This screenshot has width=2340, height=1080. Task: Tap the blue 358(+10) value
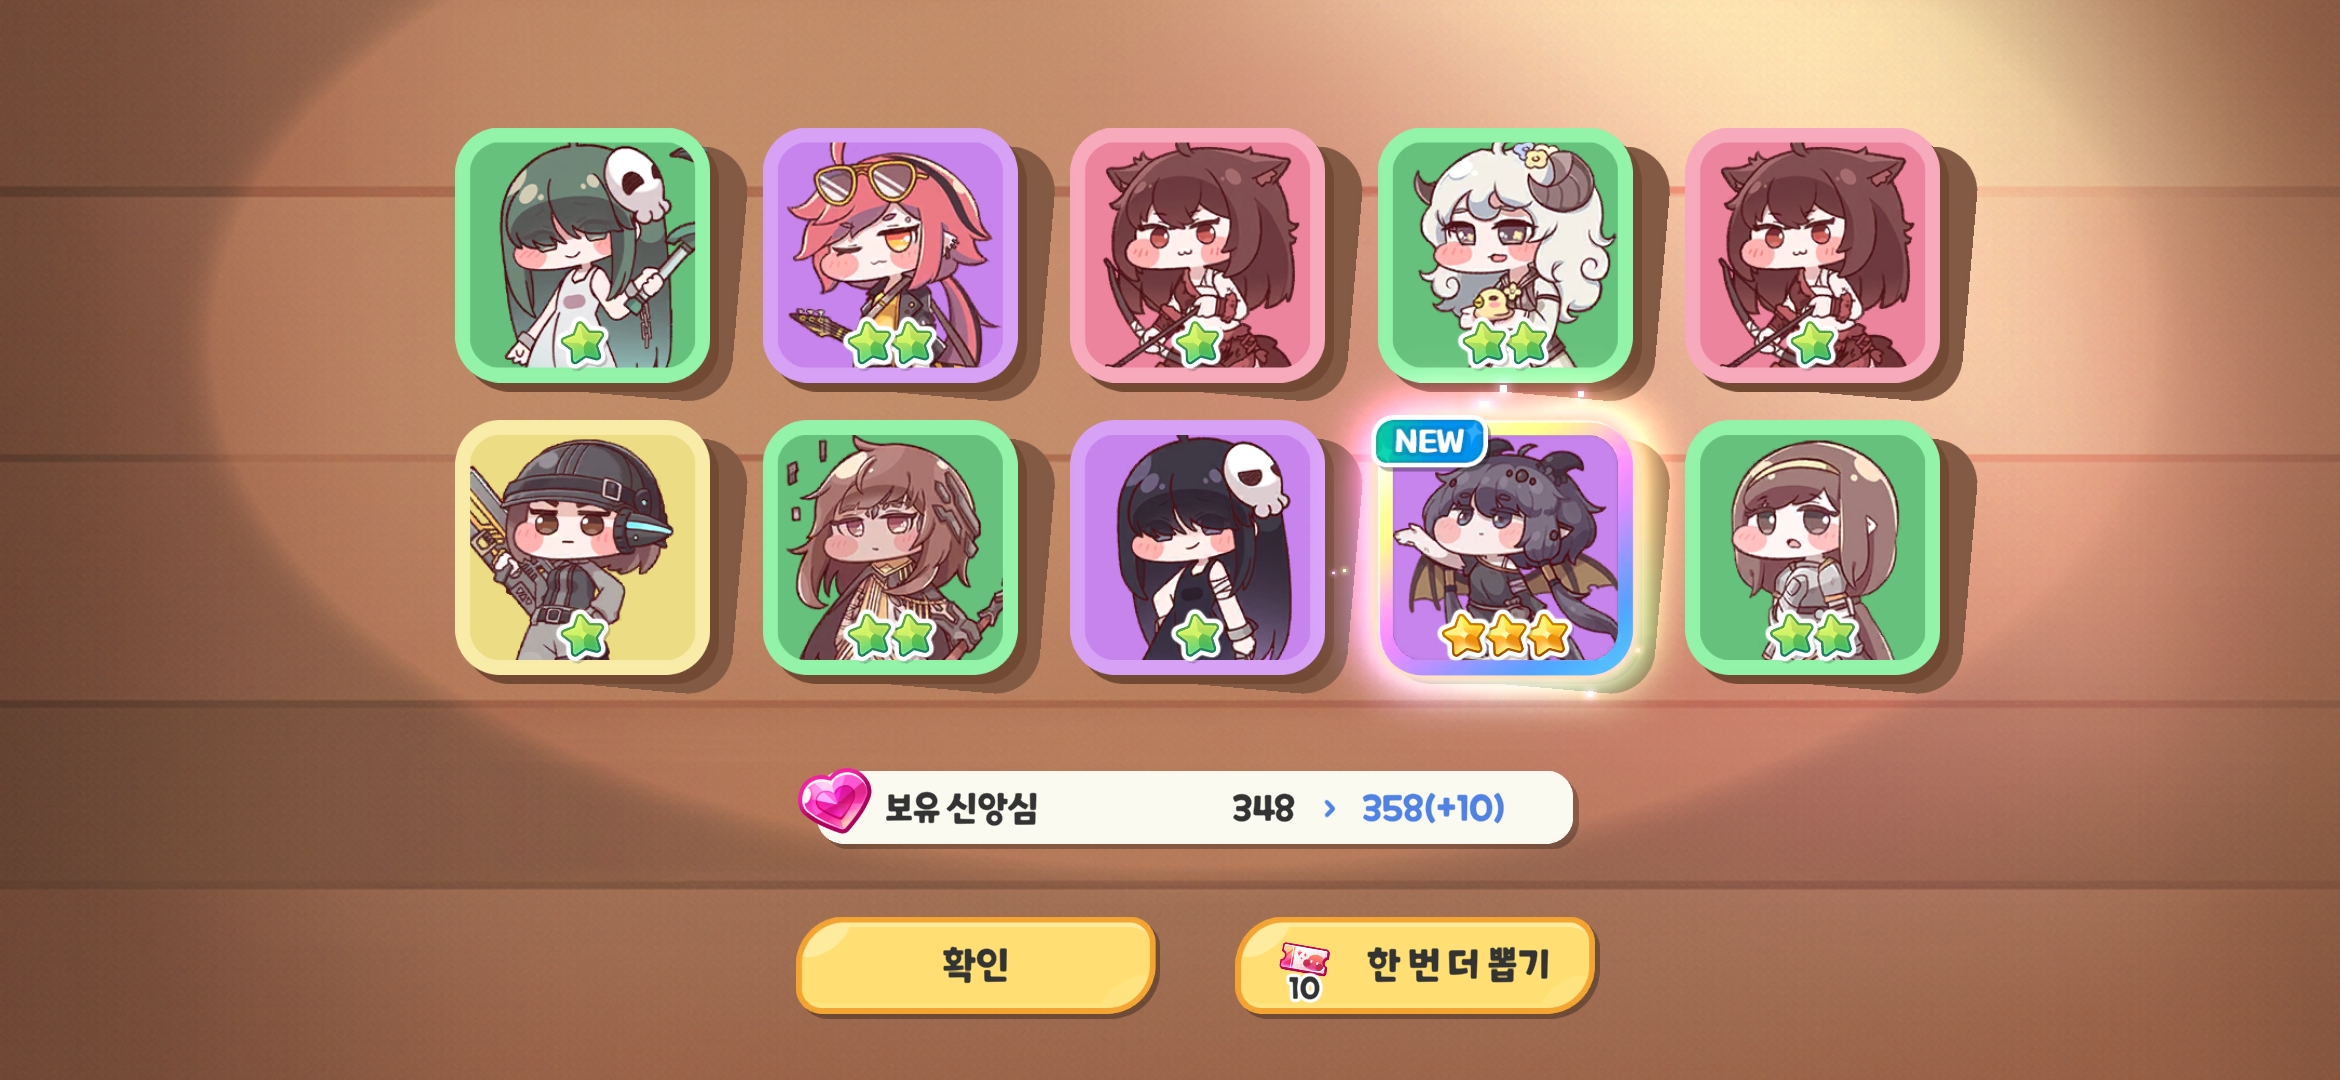pyautogui.click(x=1433, y=808)
